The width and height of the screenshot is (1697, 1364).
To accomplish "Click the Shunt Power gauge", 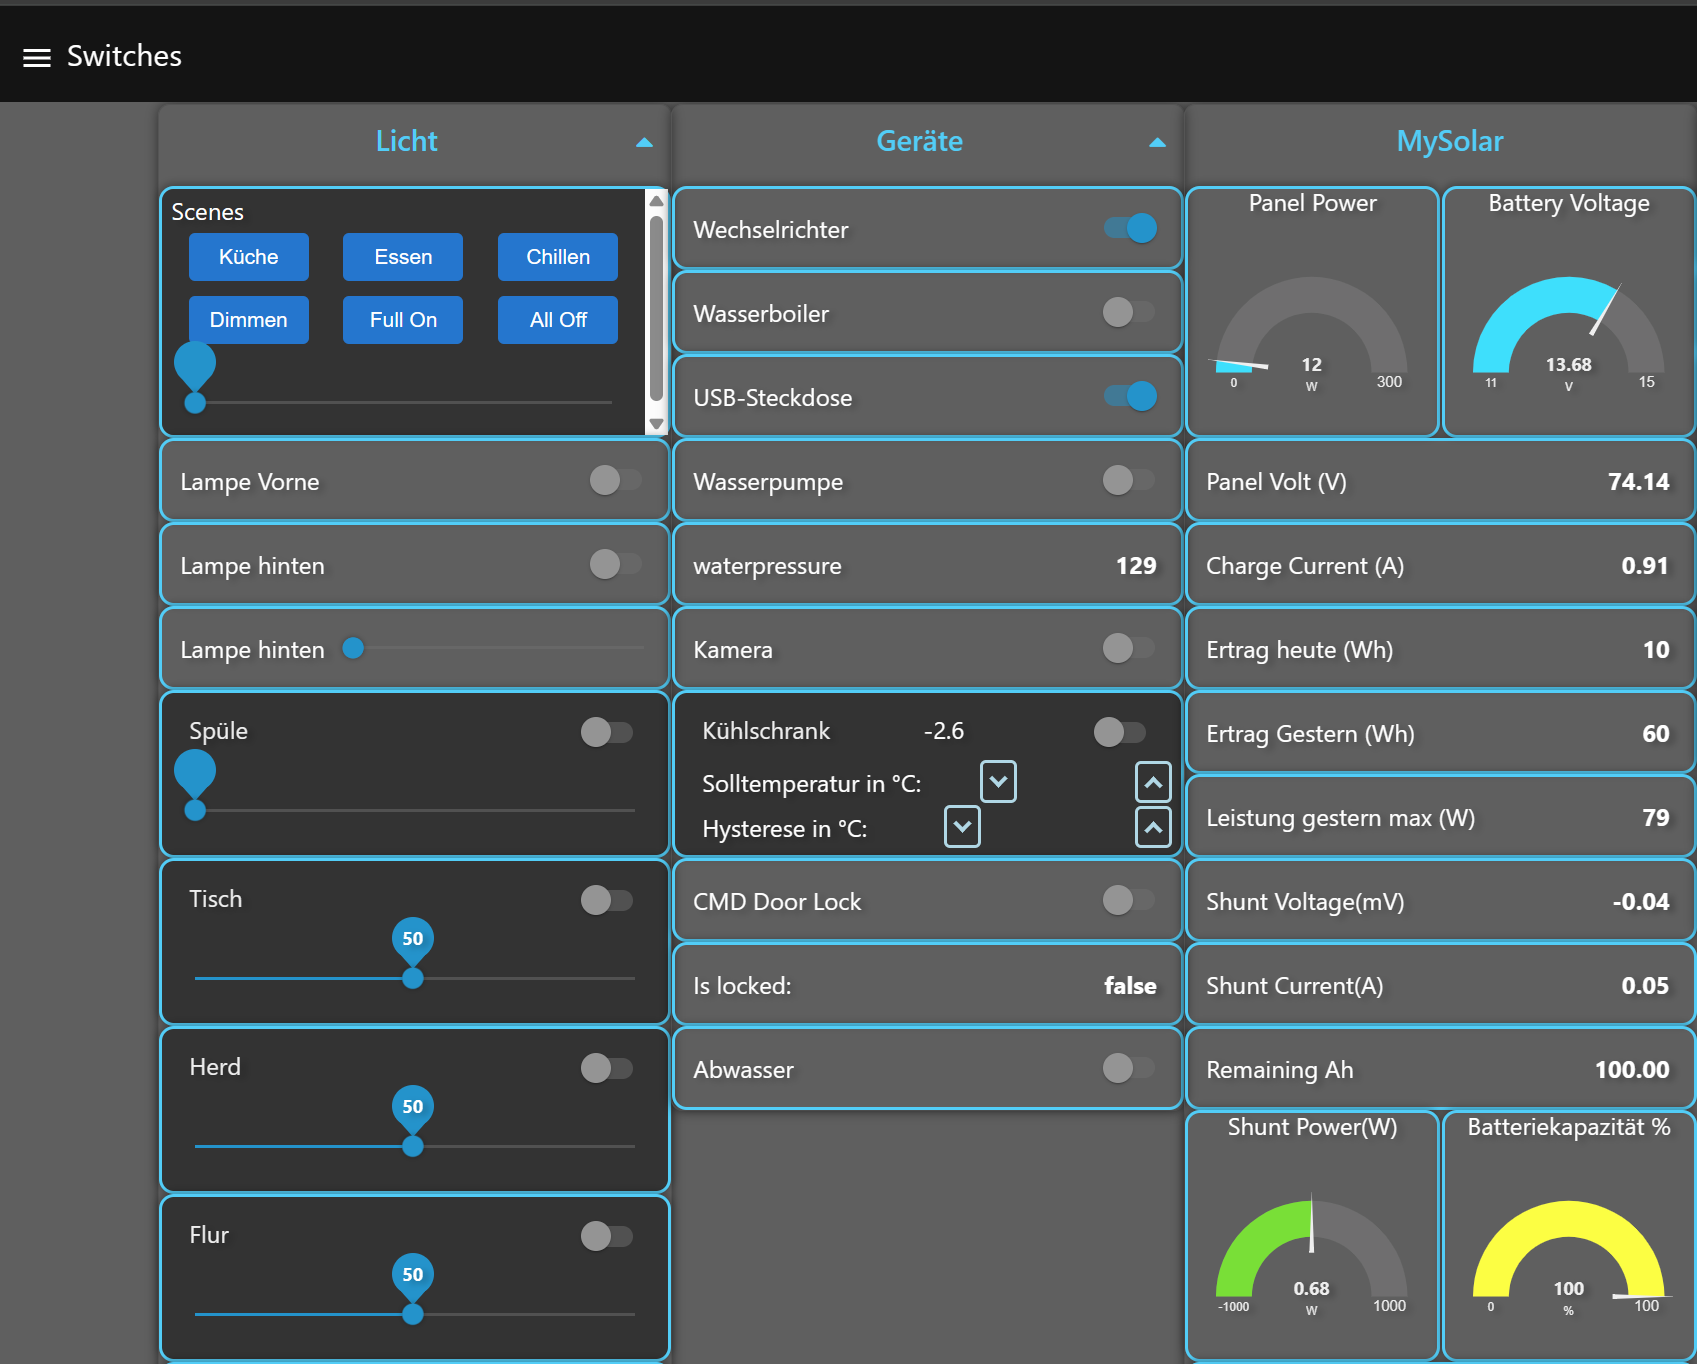I will pyautogui.click(x=1311, y=1250).
